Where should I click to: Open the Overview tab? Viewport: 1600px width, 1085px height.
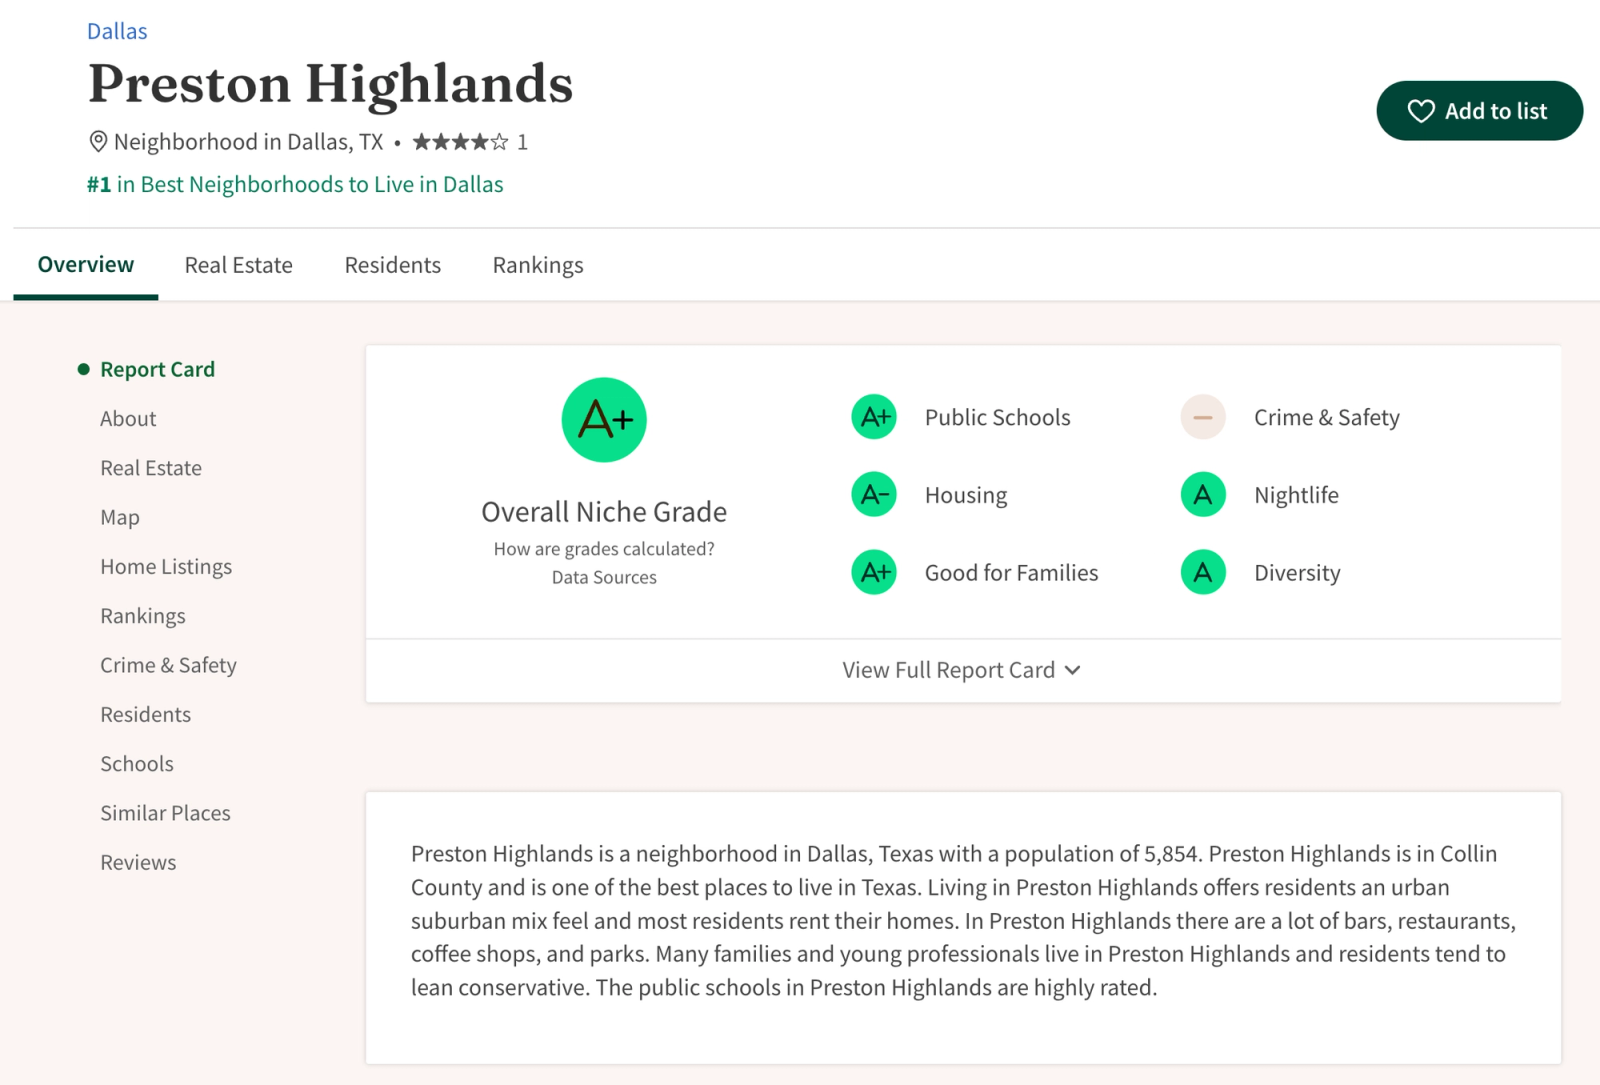(x=86, y=265)
